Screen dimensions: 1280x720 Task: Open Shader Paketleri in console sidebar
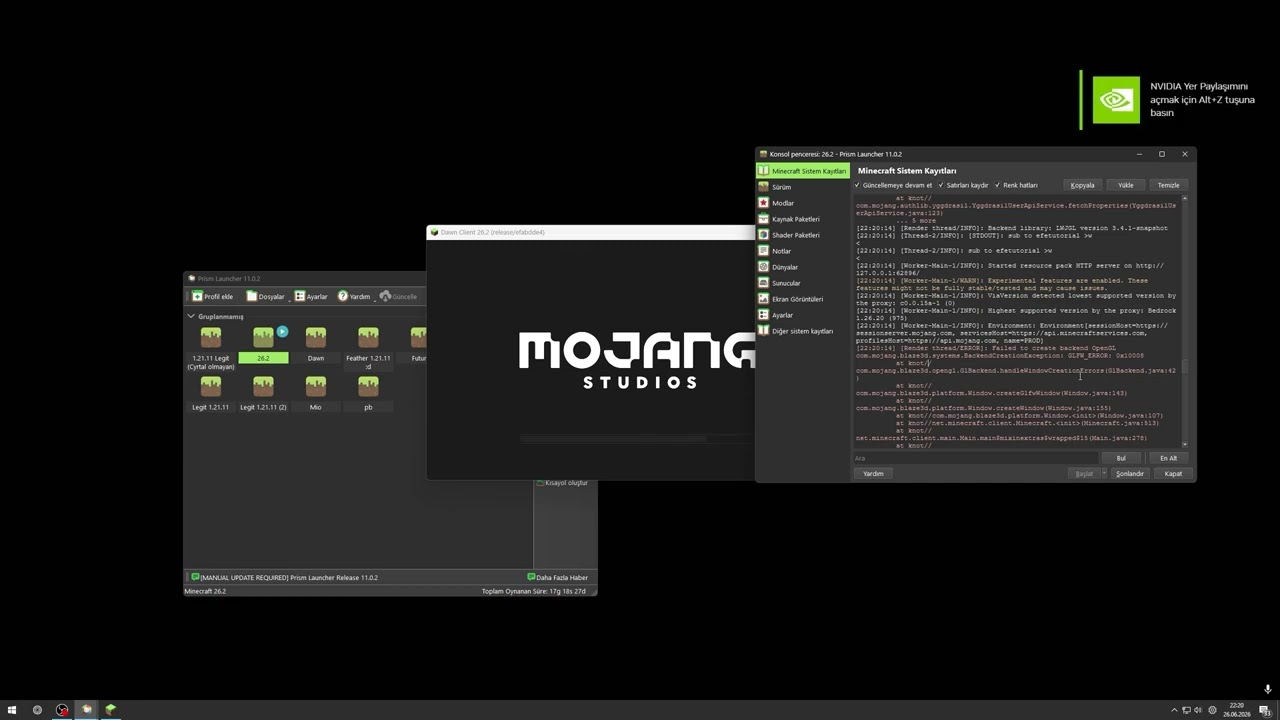pos(802,235)
